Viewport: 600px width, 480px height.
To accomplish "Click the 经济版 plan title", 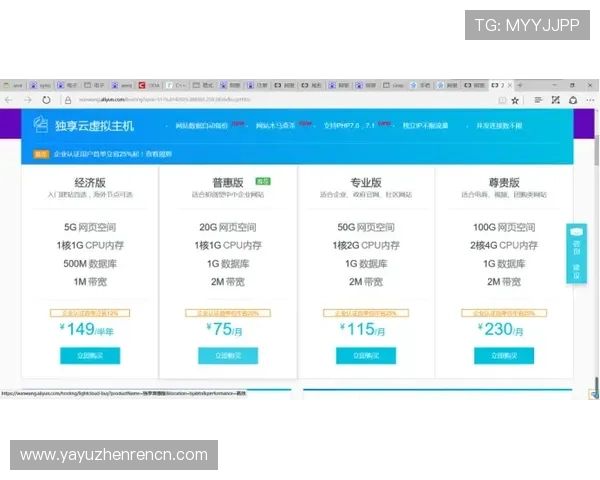I will pos(90,182).
